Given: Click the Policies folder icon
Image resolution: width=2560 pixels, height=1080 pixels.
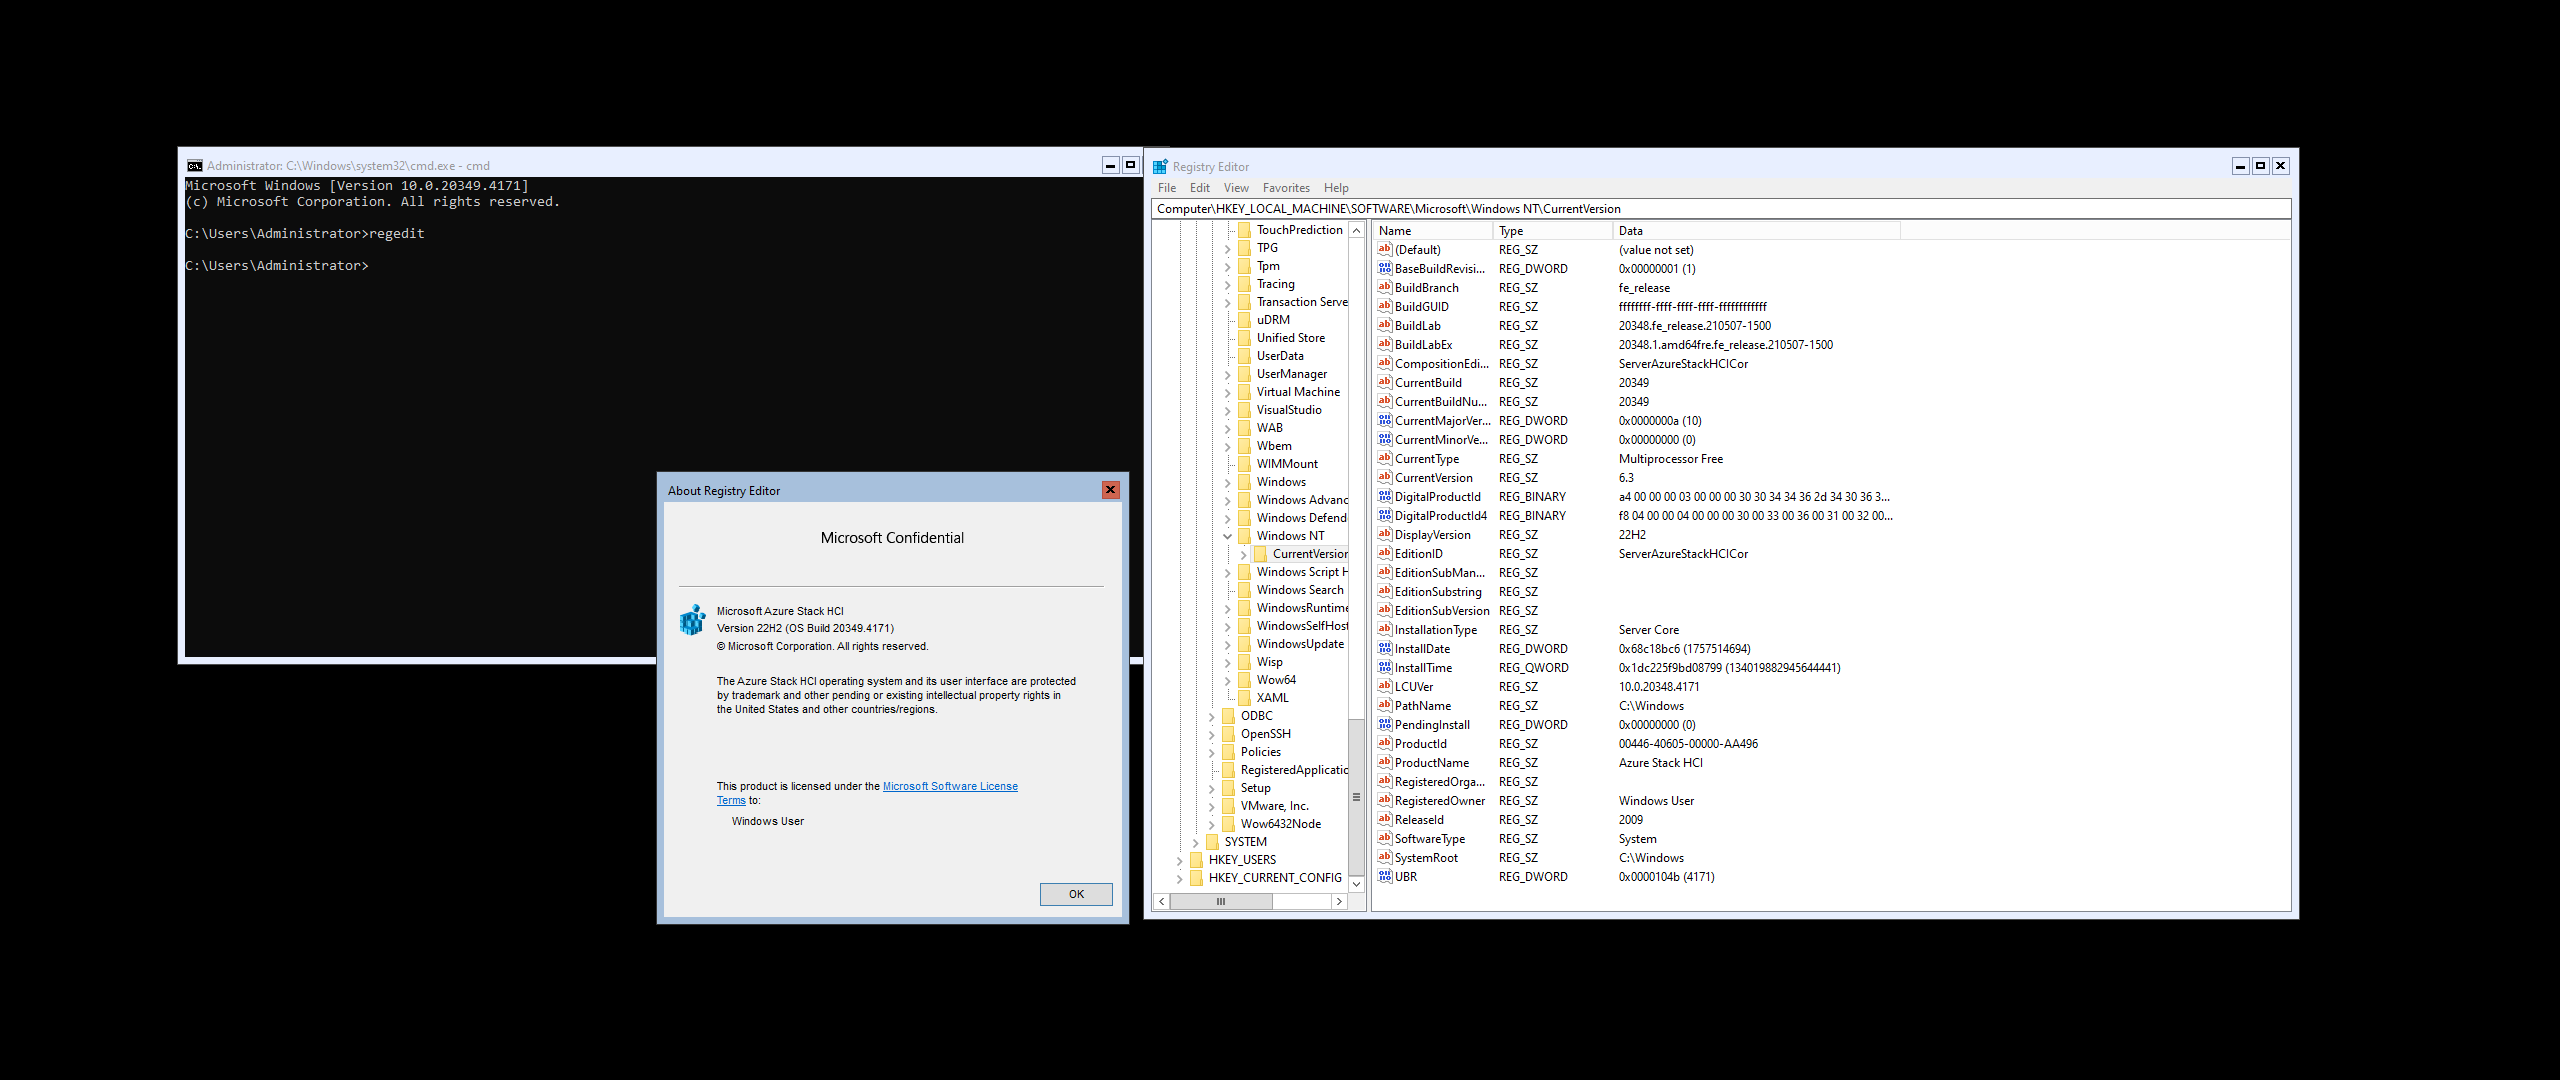Looking at the screenshot, I should tap(1228, 752).
